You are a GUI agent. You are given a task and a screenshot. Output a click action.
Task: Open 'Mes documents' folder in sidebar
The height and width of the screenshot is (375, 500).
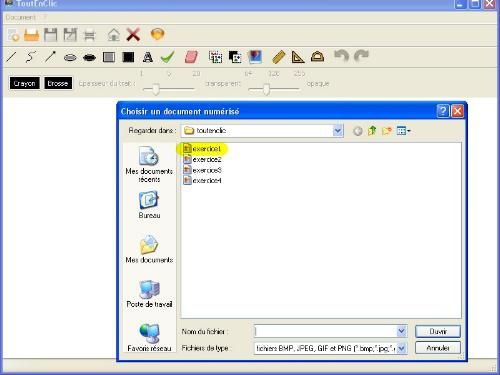coord(149,249)
